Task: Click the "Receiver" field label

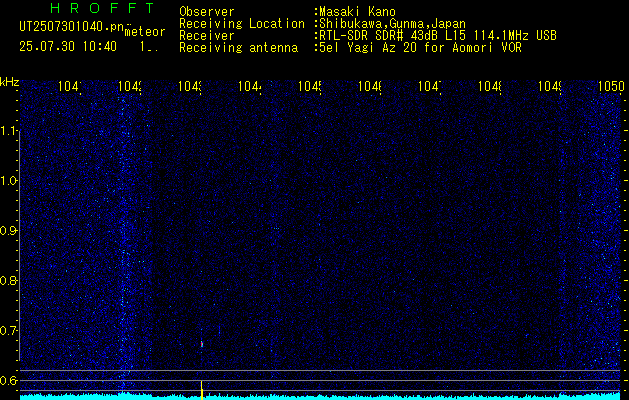Action: (207, 36)
